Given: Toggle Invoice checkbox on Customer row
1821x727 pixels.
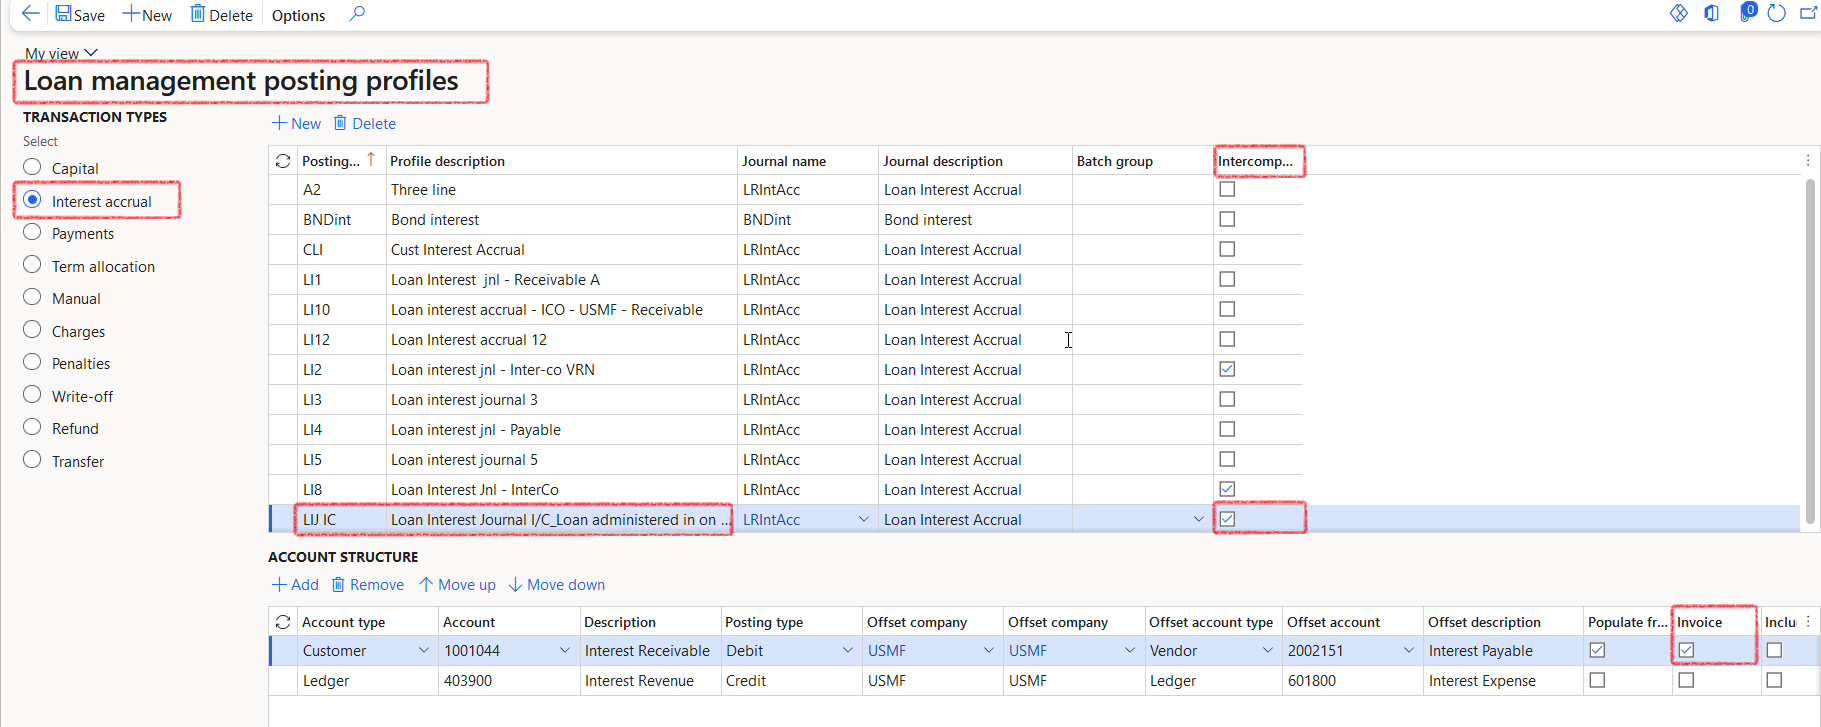Looking at the screenshot, I should click(x=1686, y=650).
